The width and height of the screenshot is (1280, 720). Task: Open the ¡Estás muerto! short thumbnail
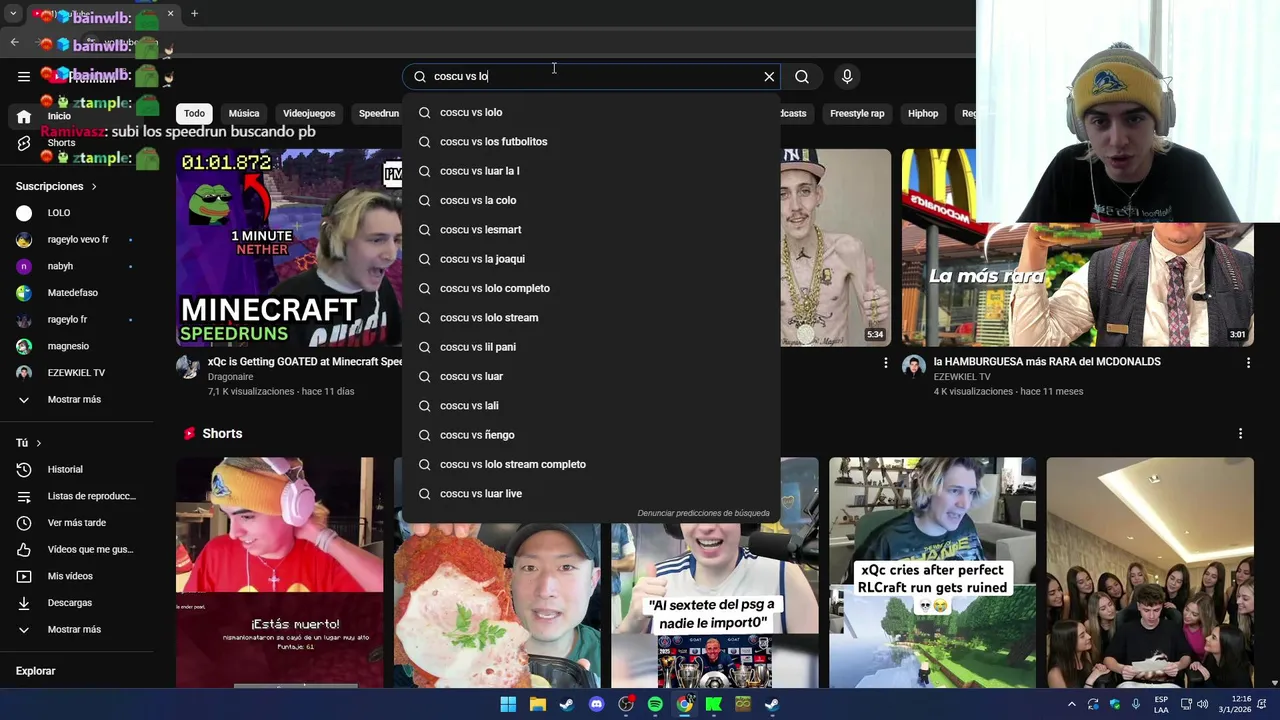pos(279,573)
